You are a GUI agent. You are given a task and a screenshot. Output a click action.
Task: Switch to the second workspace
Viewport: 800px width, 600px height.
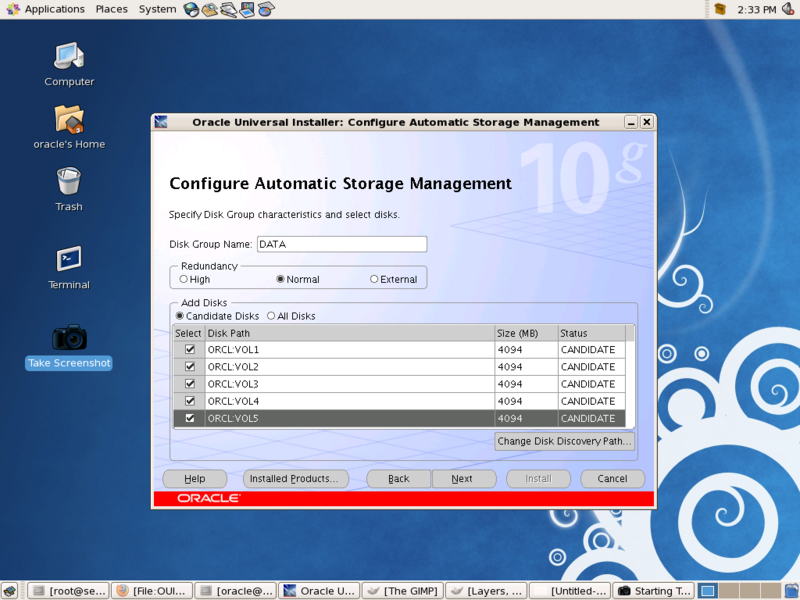tap(729, 591)
